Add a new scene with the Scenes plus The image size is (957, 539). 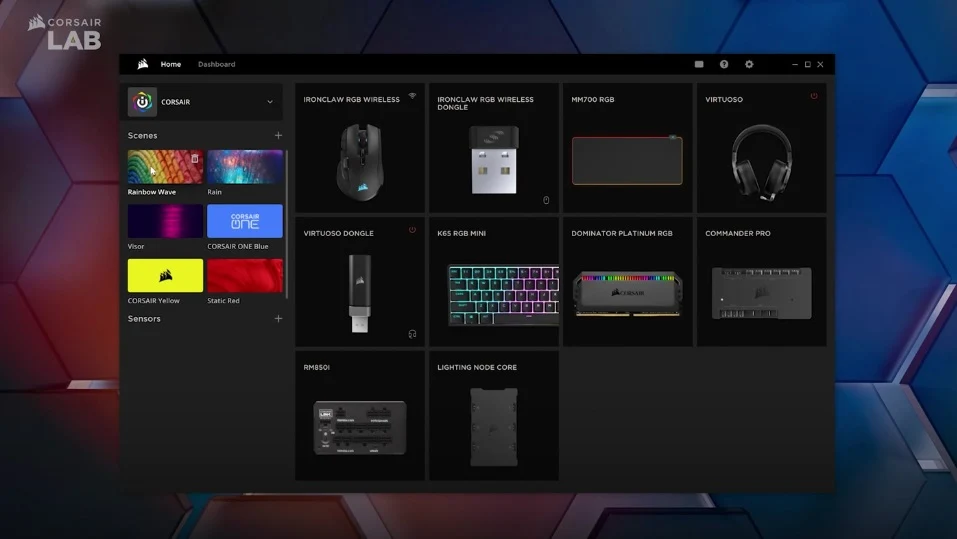tap(278, 135)
